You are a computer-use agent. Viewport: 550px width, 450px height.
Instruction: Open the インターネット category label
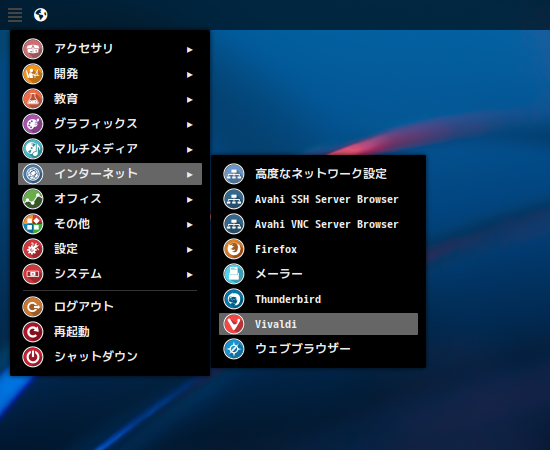coord(96,174)
